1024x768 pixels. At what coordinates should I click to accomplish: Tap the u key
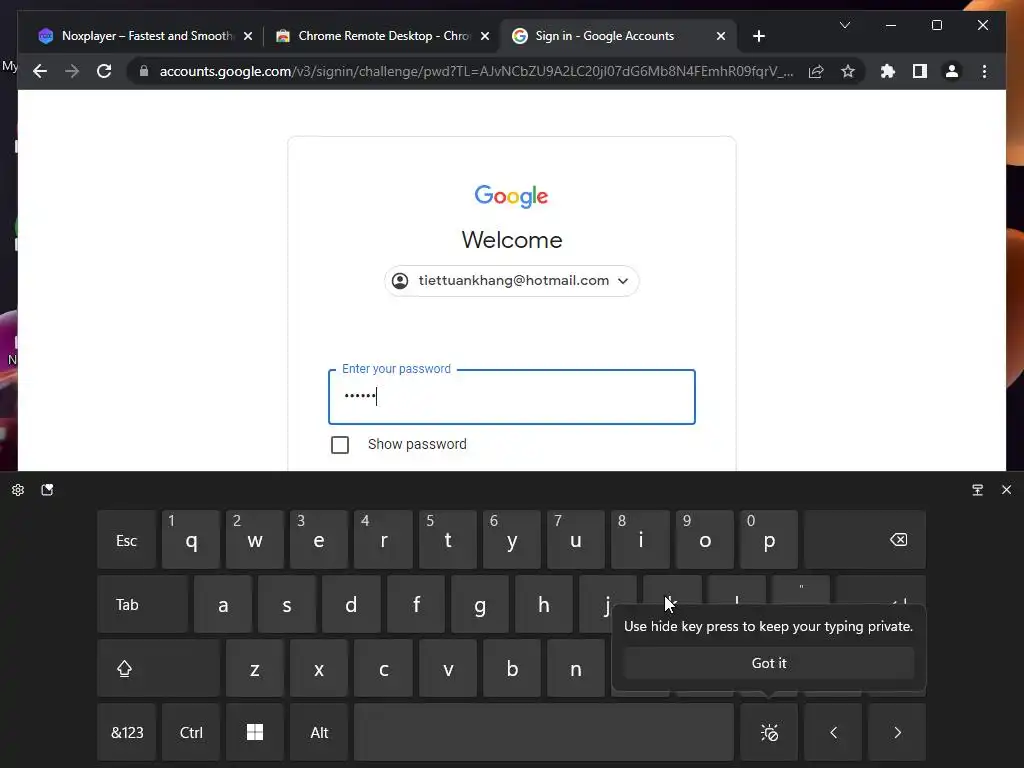[x=575, y=540]
